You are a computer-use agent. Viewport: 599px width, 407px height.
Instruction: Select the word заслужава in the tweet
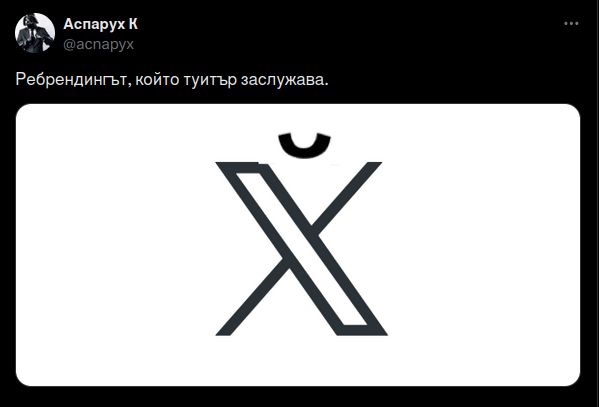282,80
